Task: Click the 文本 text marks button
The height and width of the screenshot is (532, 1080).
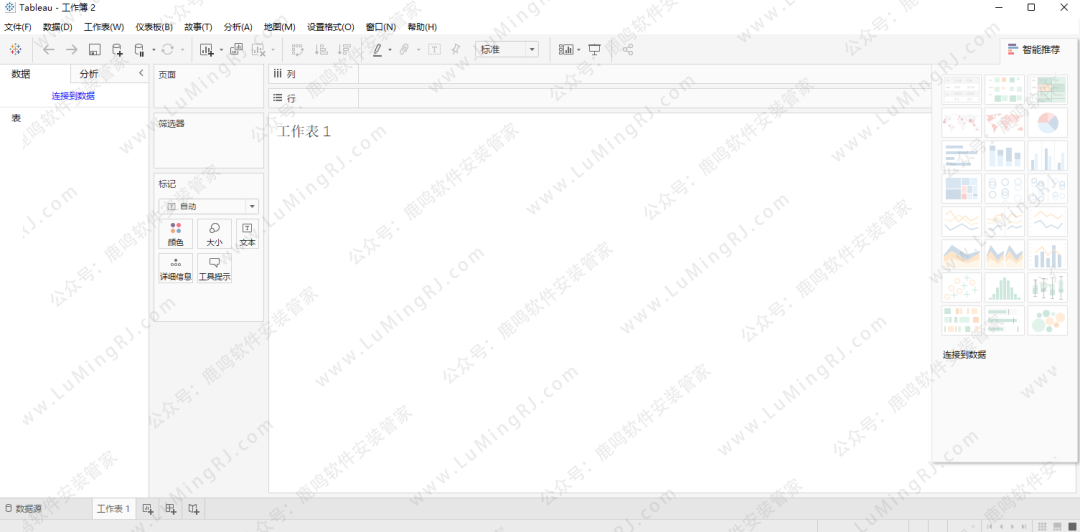Action: pyautogui.click(x=247, y=234)
